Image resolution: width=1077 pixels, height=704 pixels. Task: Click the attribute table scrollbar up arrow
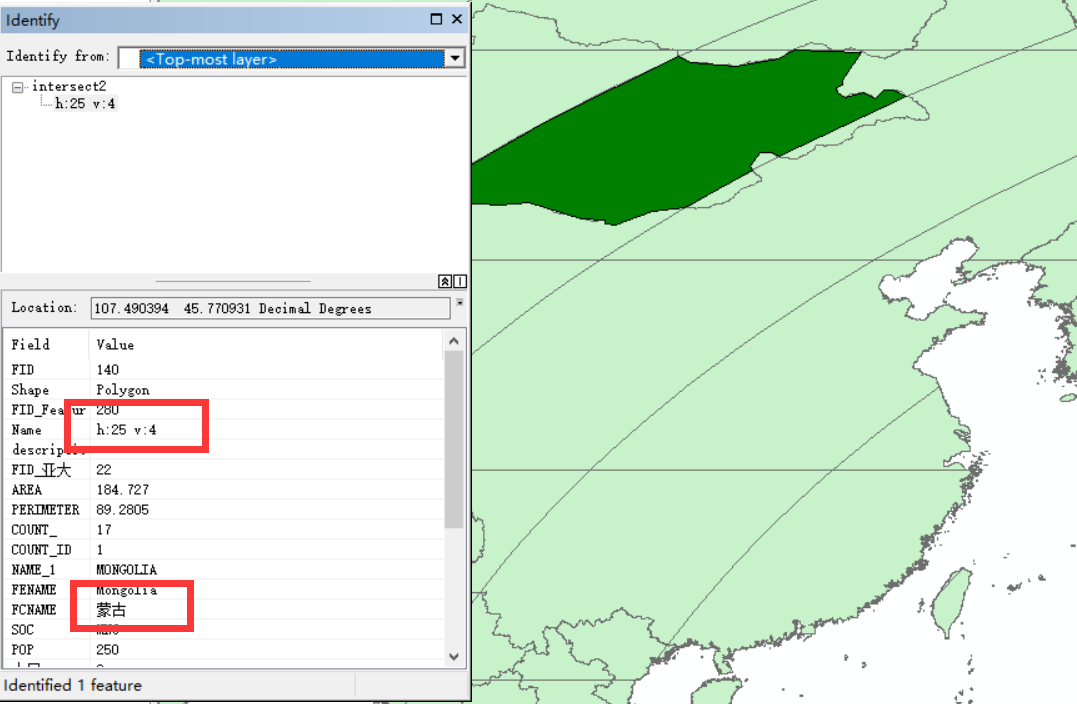[454, 339]
